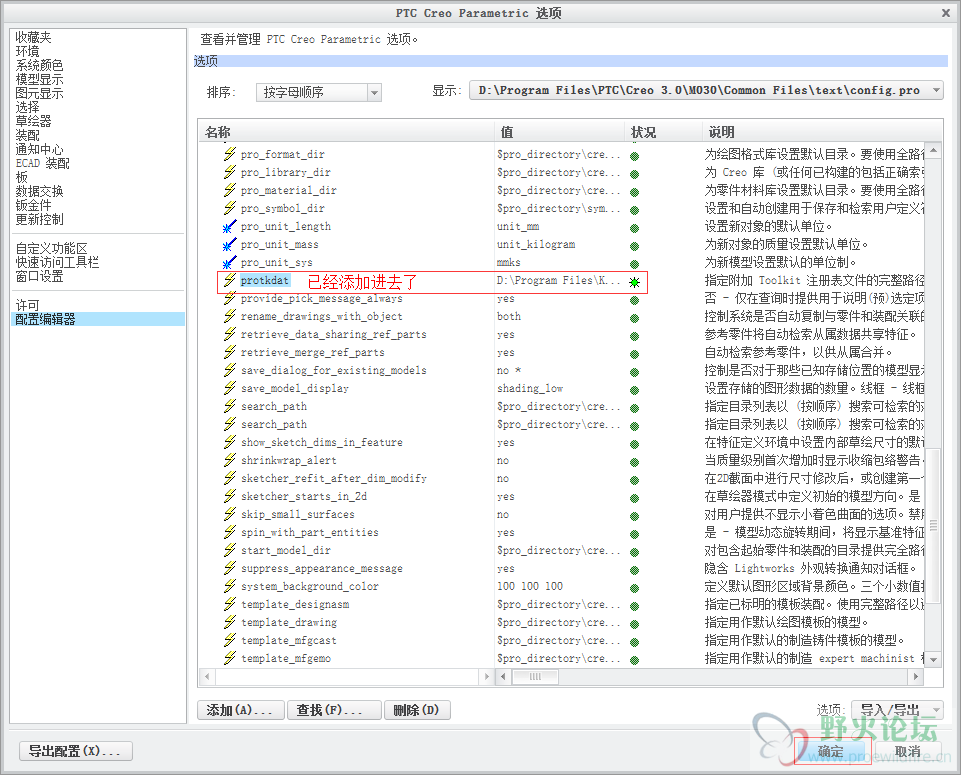Click the value column horizontal scrollbar thumb
961x775 pixels.
coord(535,677)
